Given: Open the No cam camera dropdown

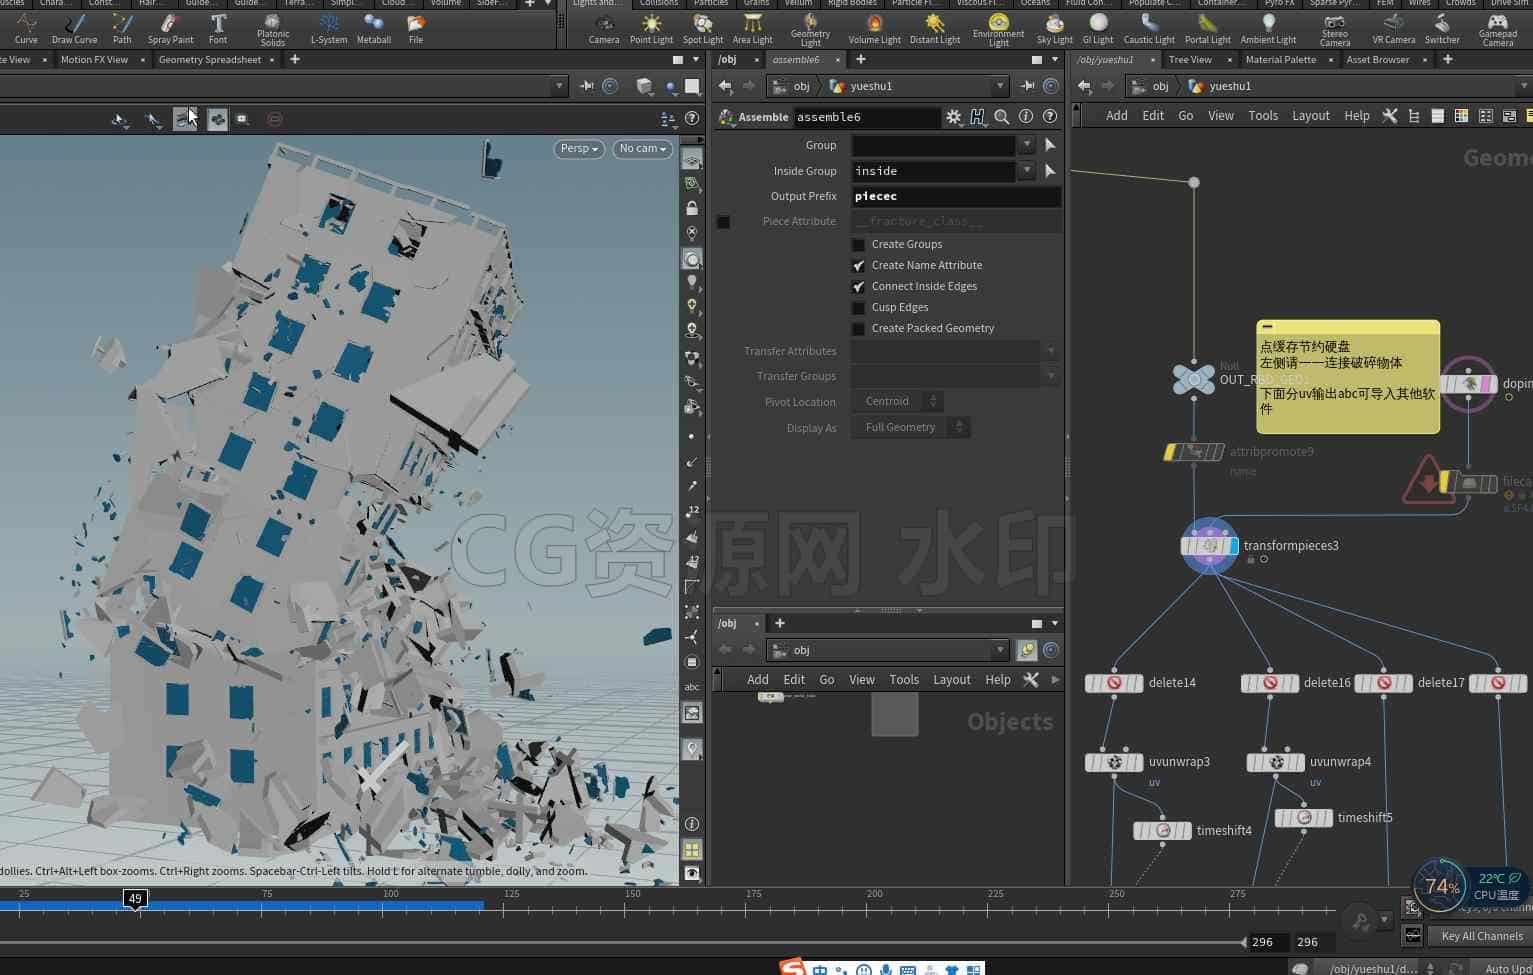Looking at the screenshot, I should click(x=642, y=149).
